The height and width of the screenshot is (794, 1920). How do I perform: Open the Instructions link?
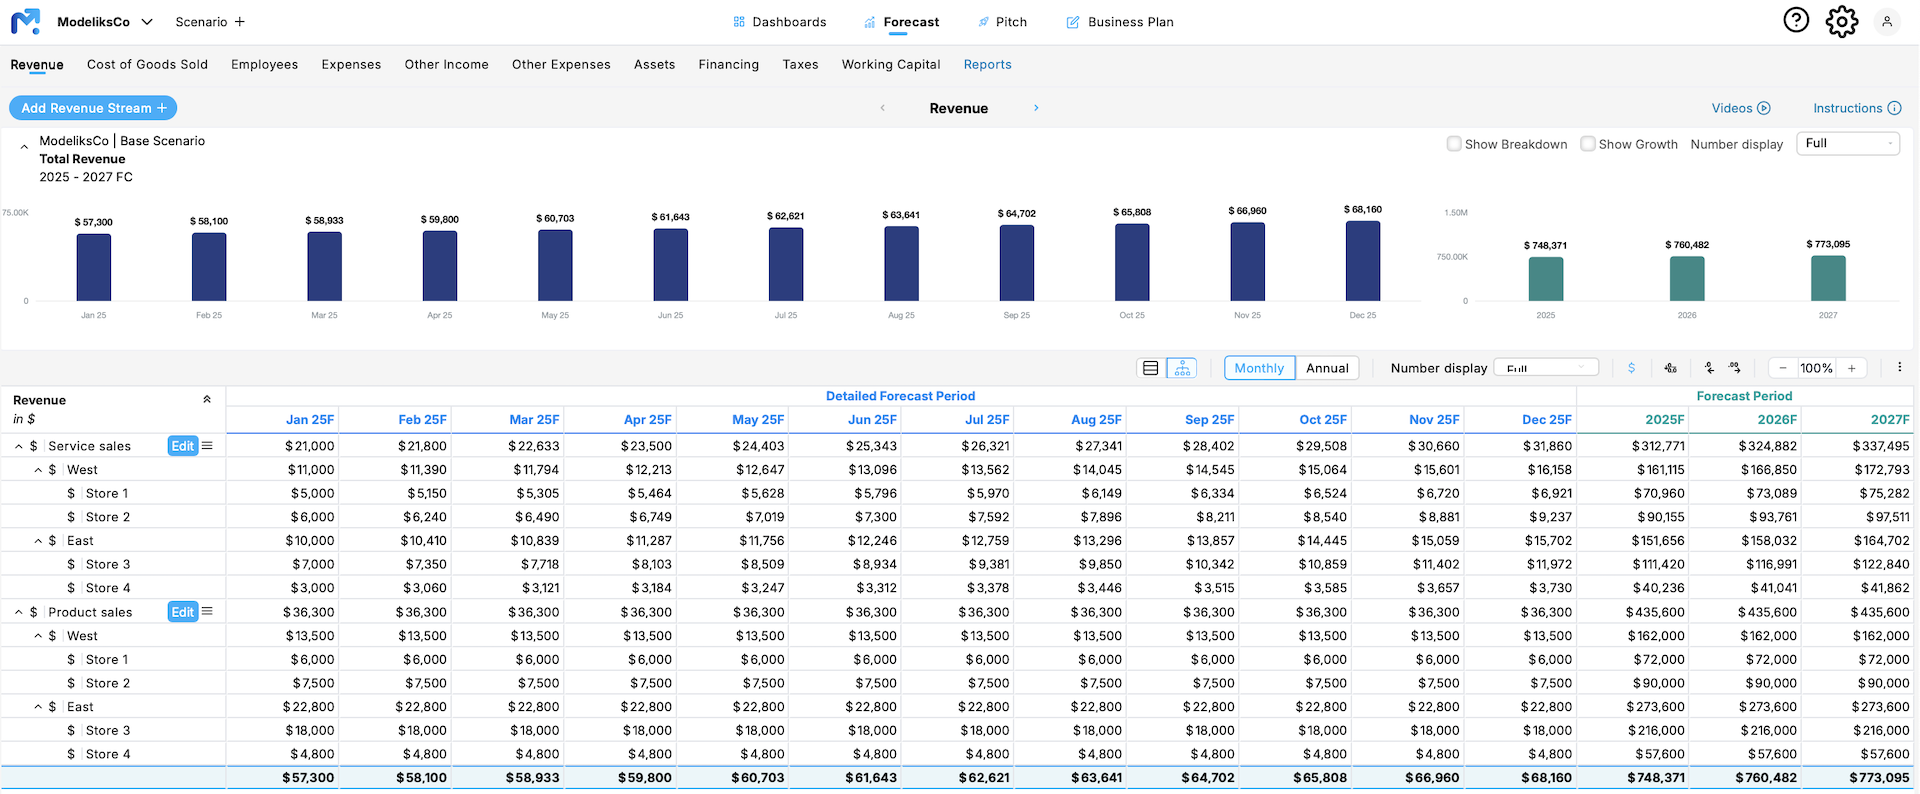[x=1856, y=108]
